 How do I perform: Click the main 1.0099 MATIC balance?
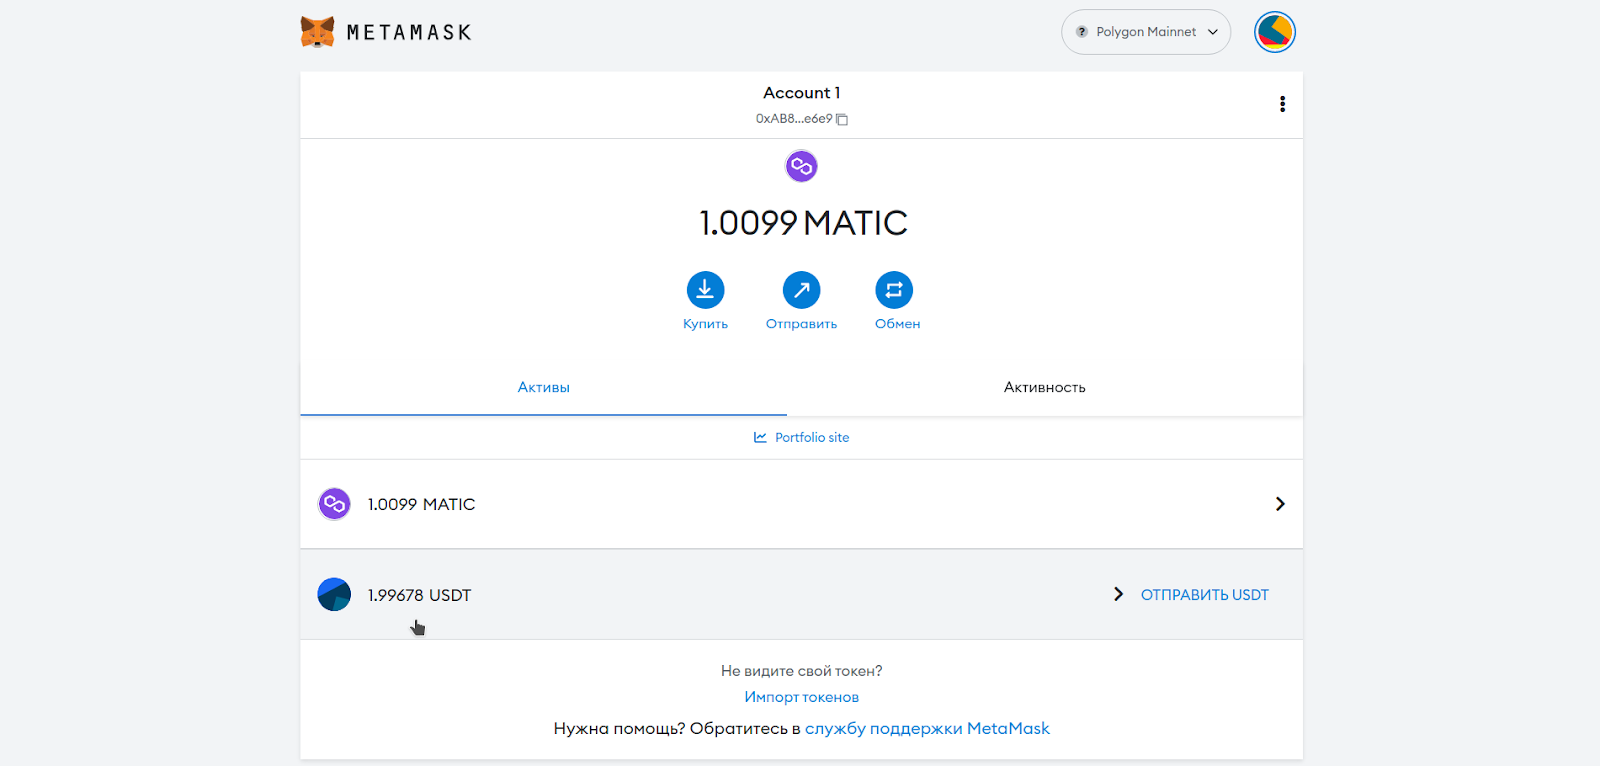pyautogui.click(x=803, y=222)
